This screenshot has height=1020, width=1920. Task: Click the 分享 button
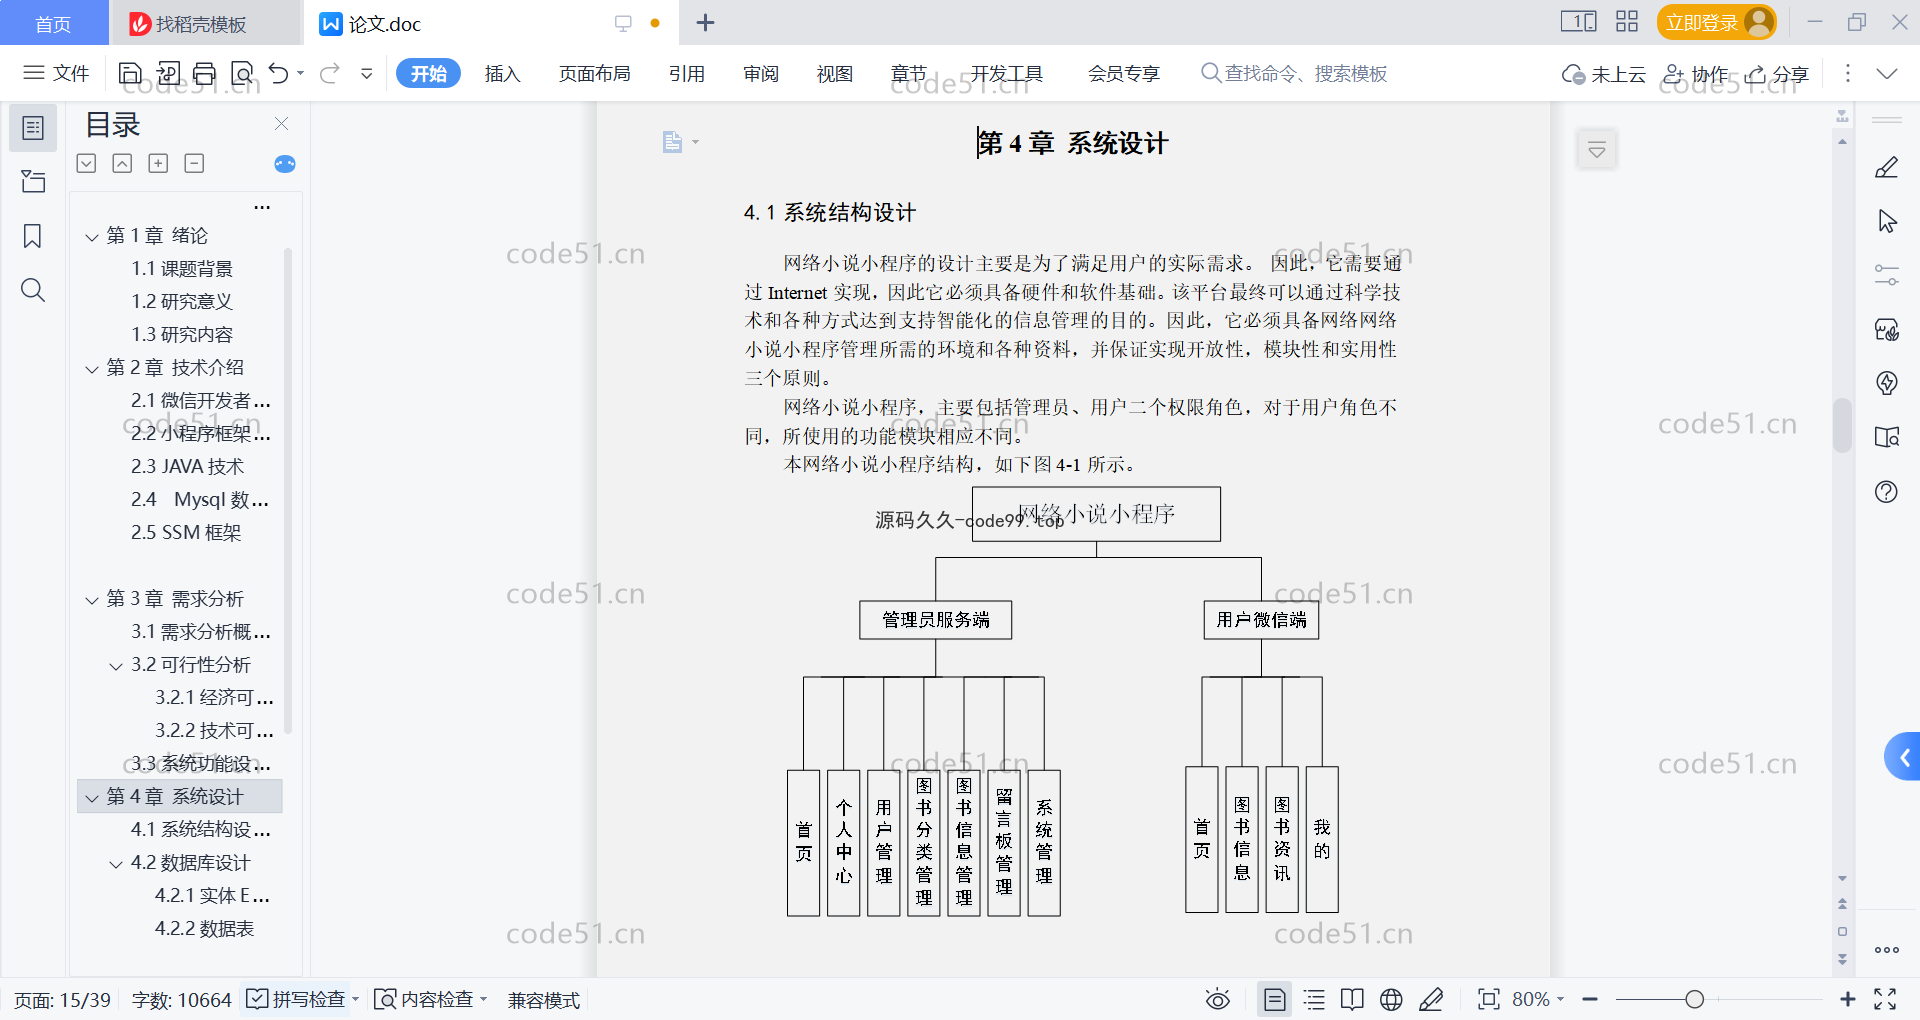click(1777, 74)
